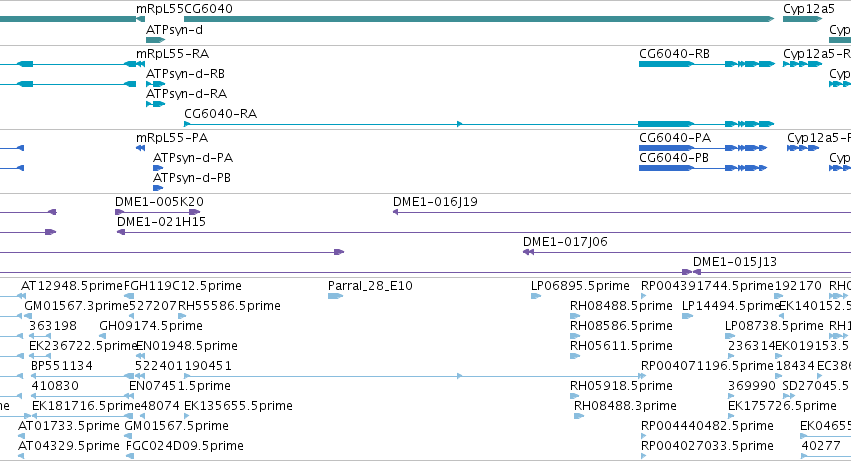
Task: Select the DME1-005K20 clone feature
Action: pos(157,212)
